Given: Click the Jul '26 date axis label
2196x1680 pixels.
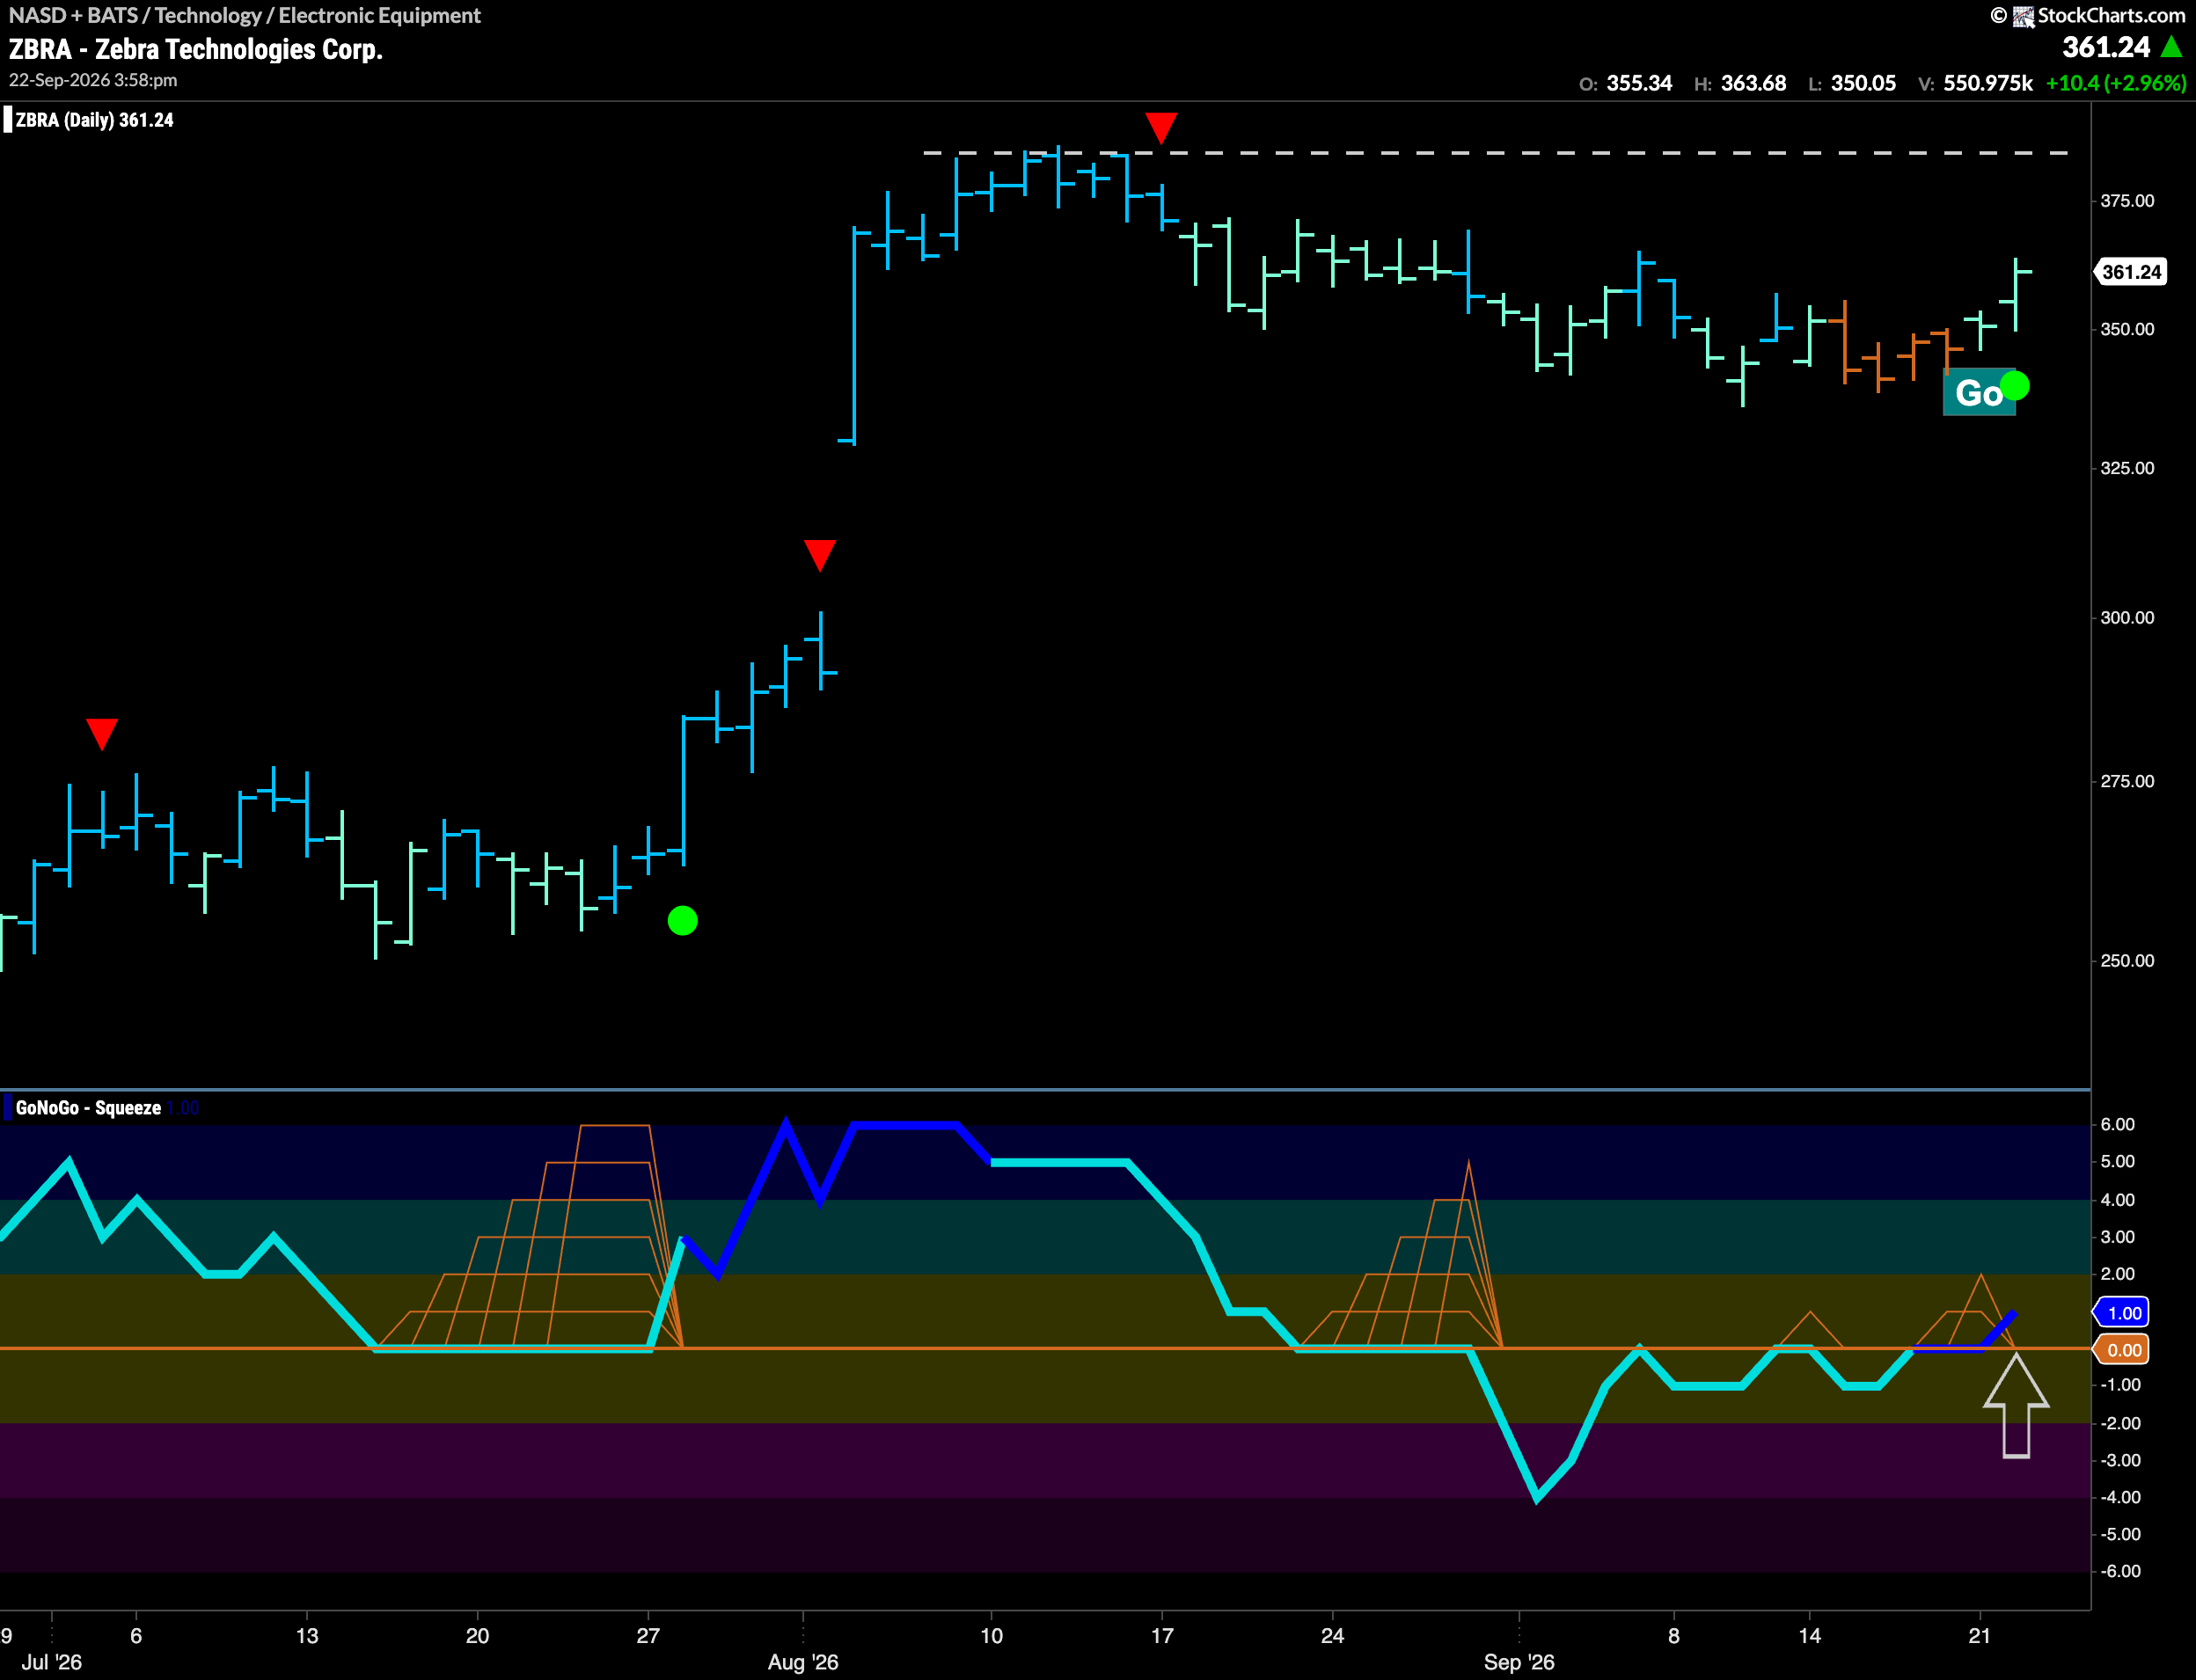Looking at the screenshot, I should coord(51,1662).
